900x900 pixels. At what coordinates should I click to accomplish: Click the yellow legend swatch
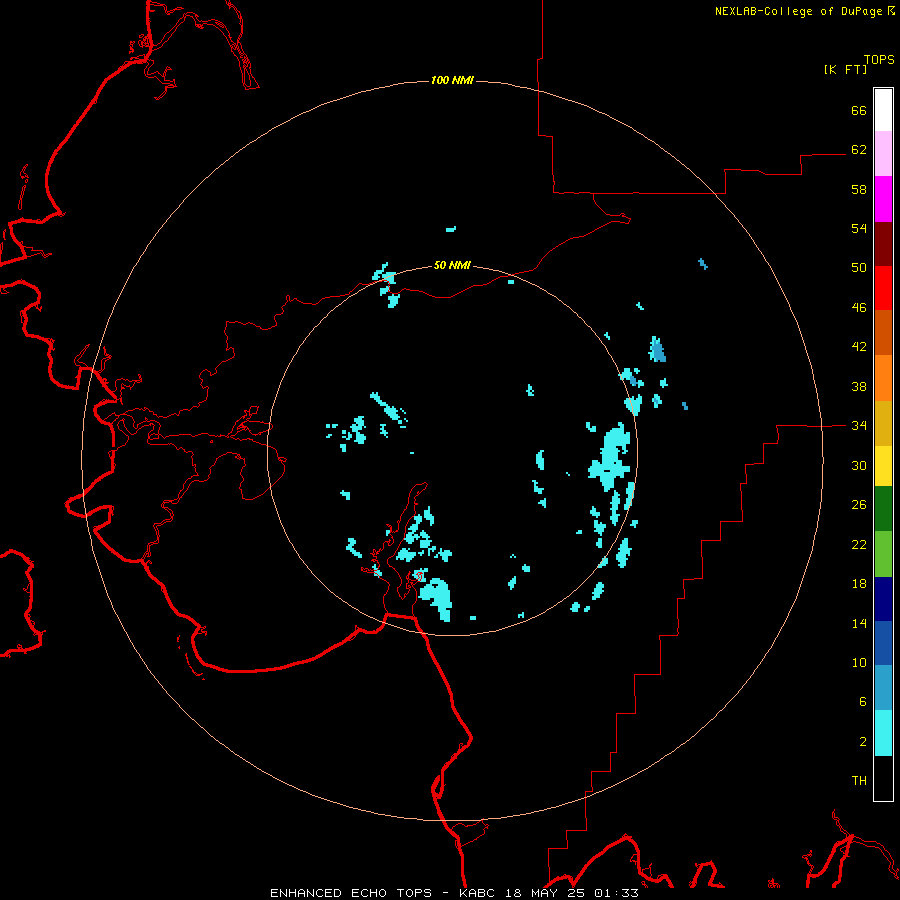coord(883,466)
